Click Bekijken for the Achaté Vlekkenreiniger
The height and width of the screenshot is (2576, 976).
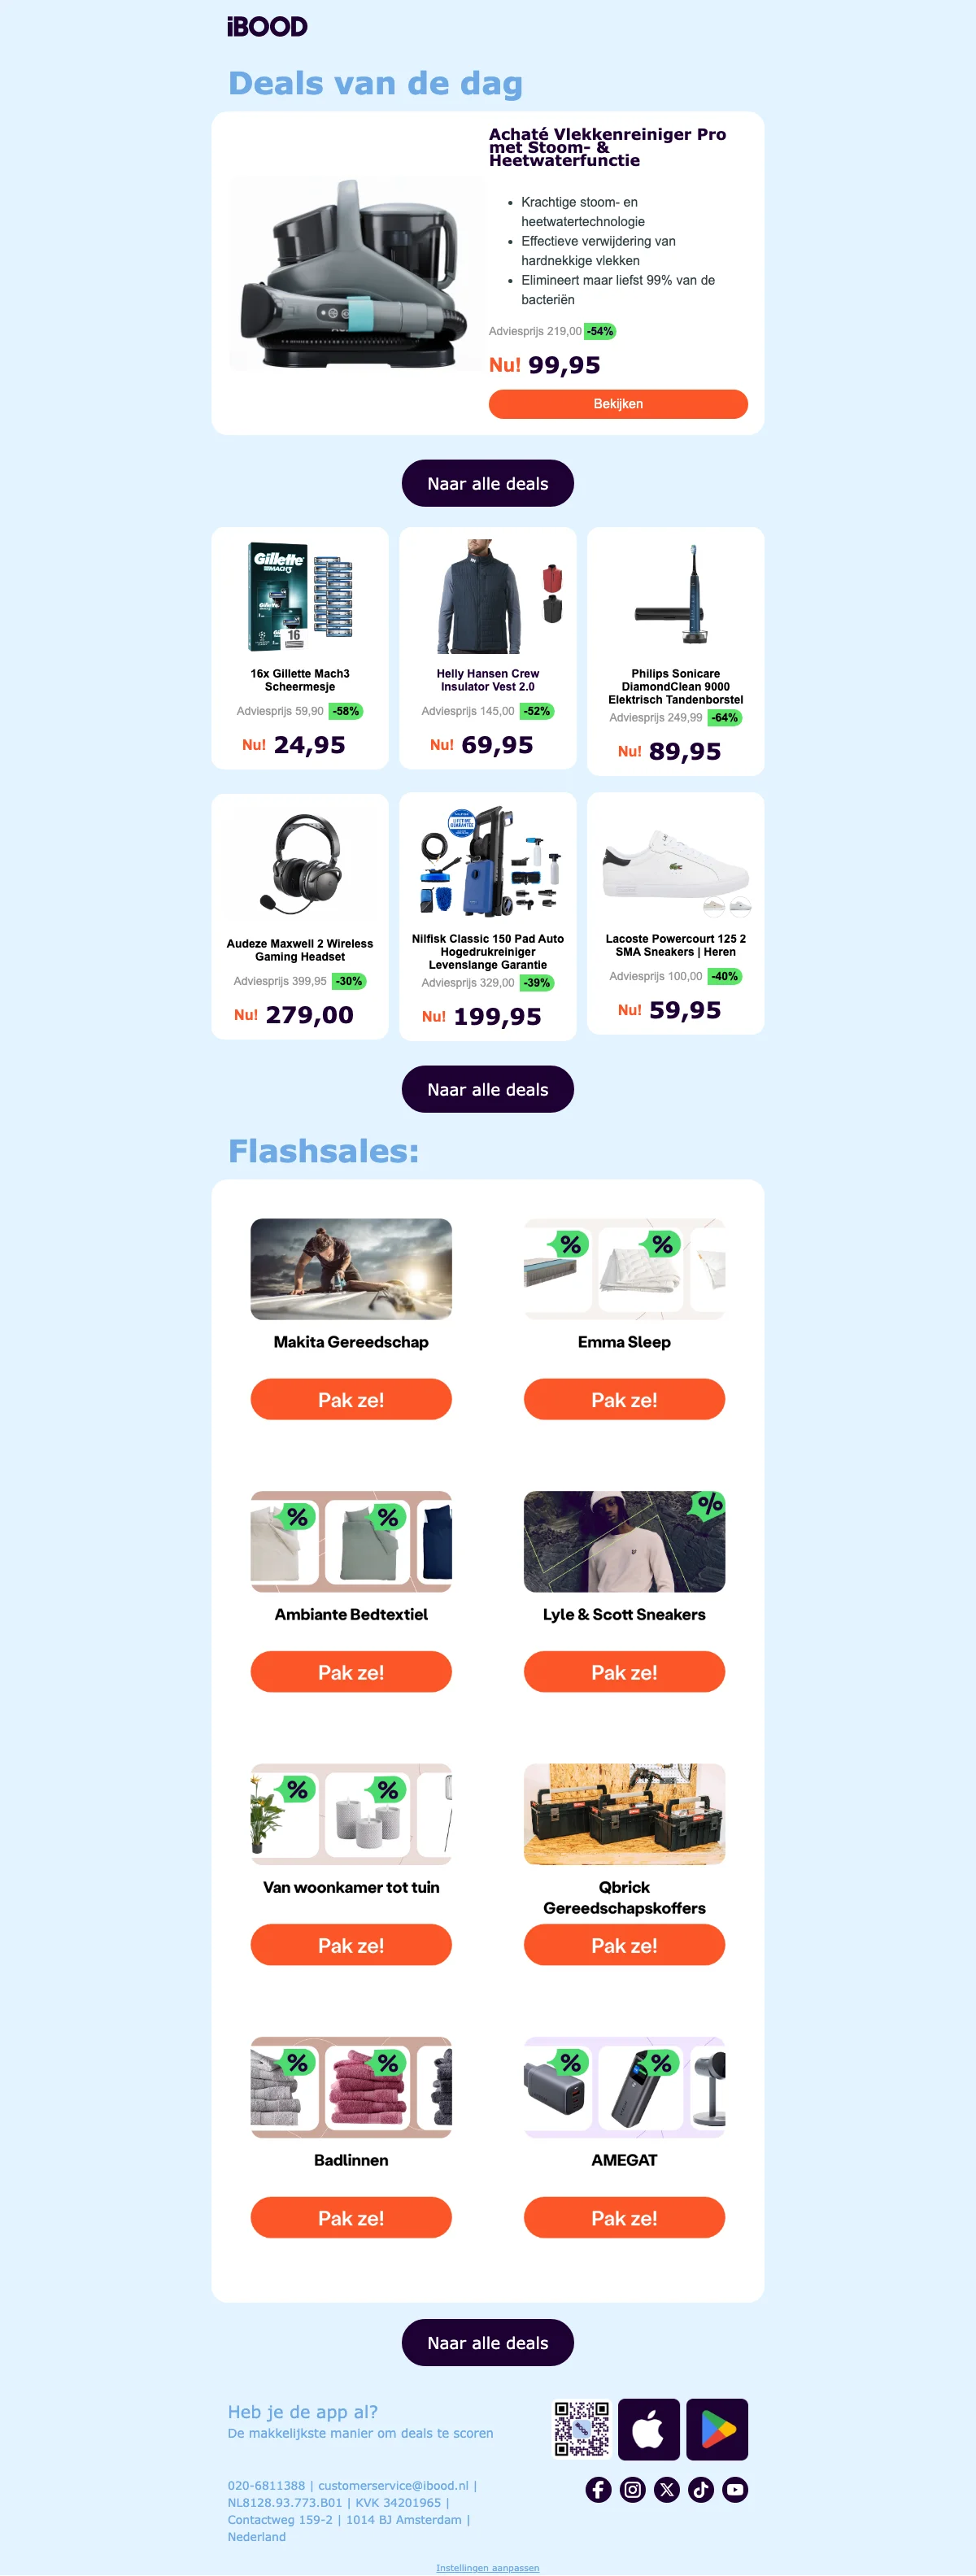[618, 404]
